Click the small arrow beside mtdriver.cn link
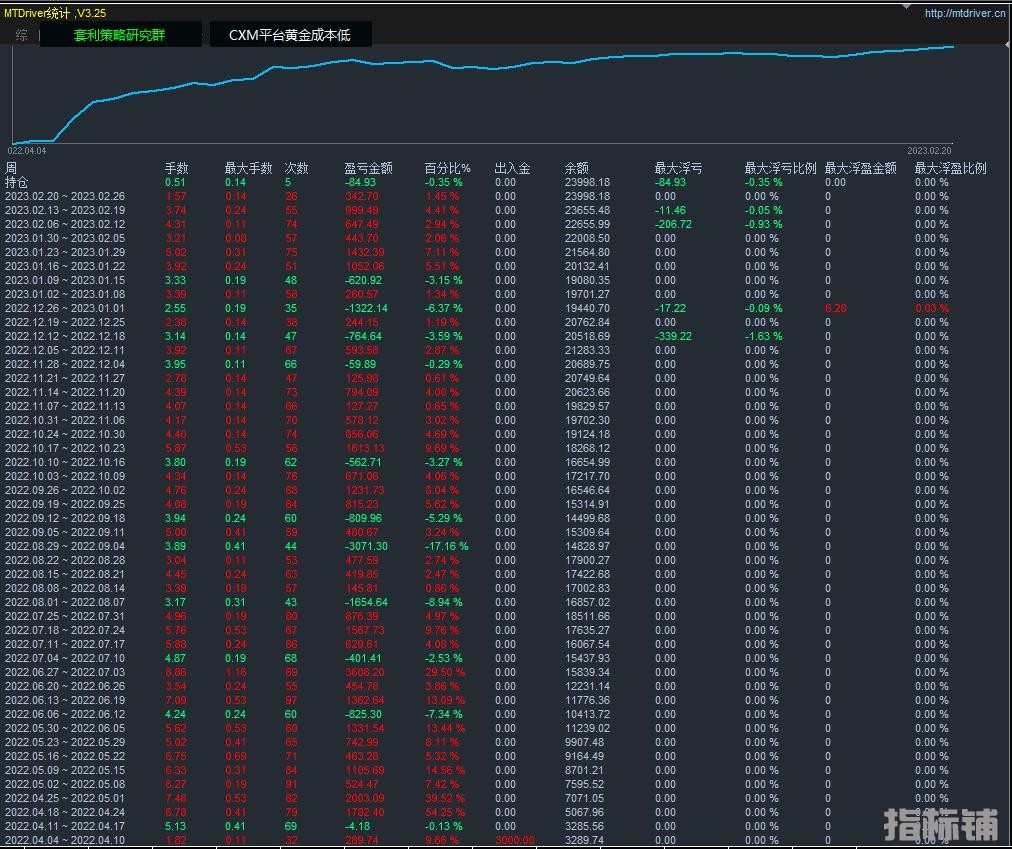The height and width of the screenshot is (849, 1012). [905, 7]
